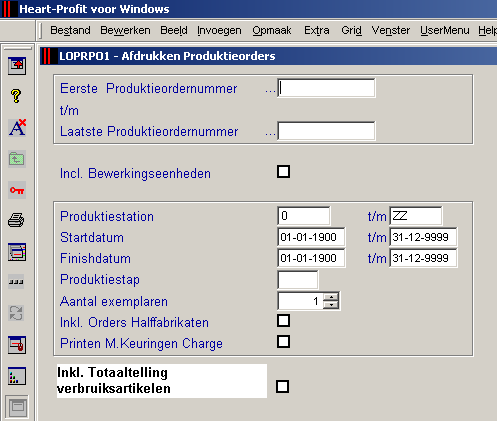Click the red key icon in sidebar
This screenshot has height=421, width=497.
[17, 190]
